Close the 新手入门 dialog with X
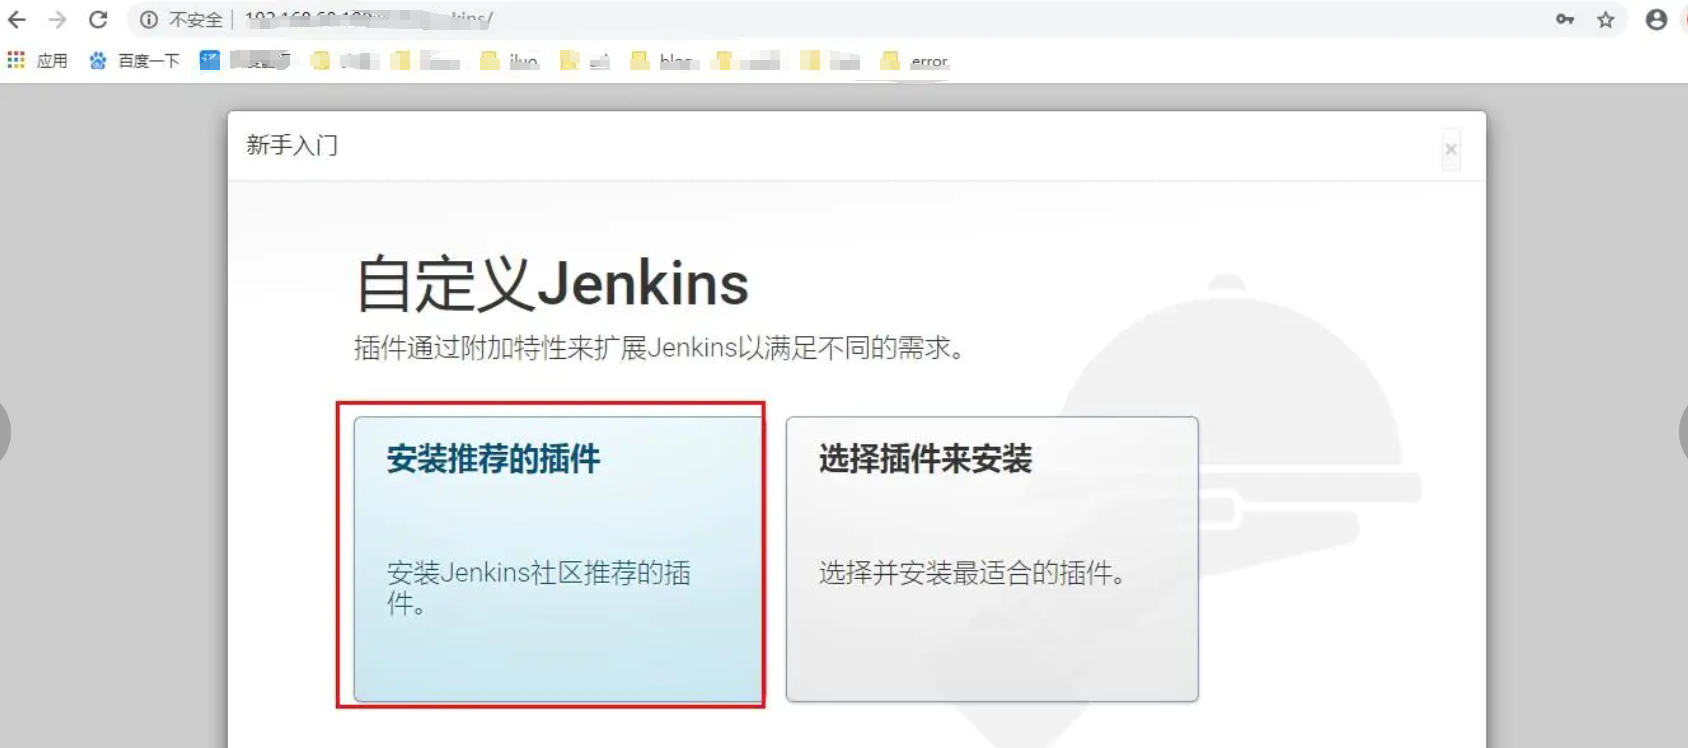 point(1451,150)
